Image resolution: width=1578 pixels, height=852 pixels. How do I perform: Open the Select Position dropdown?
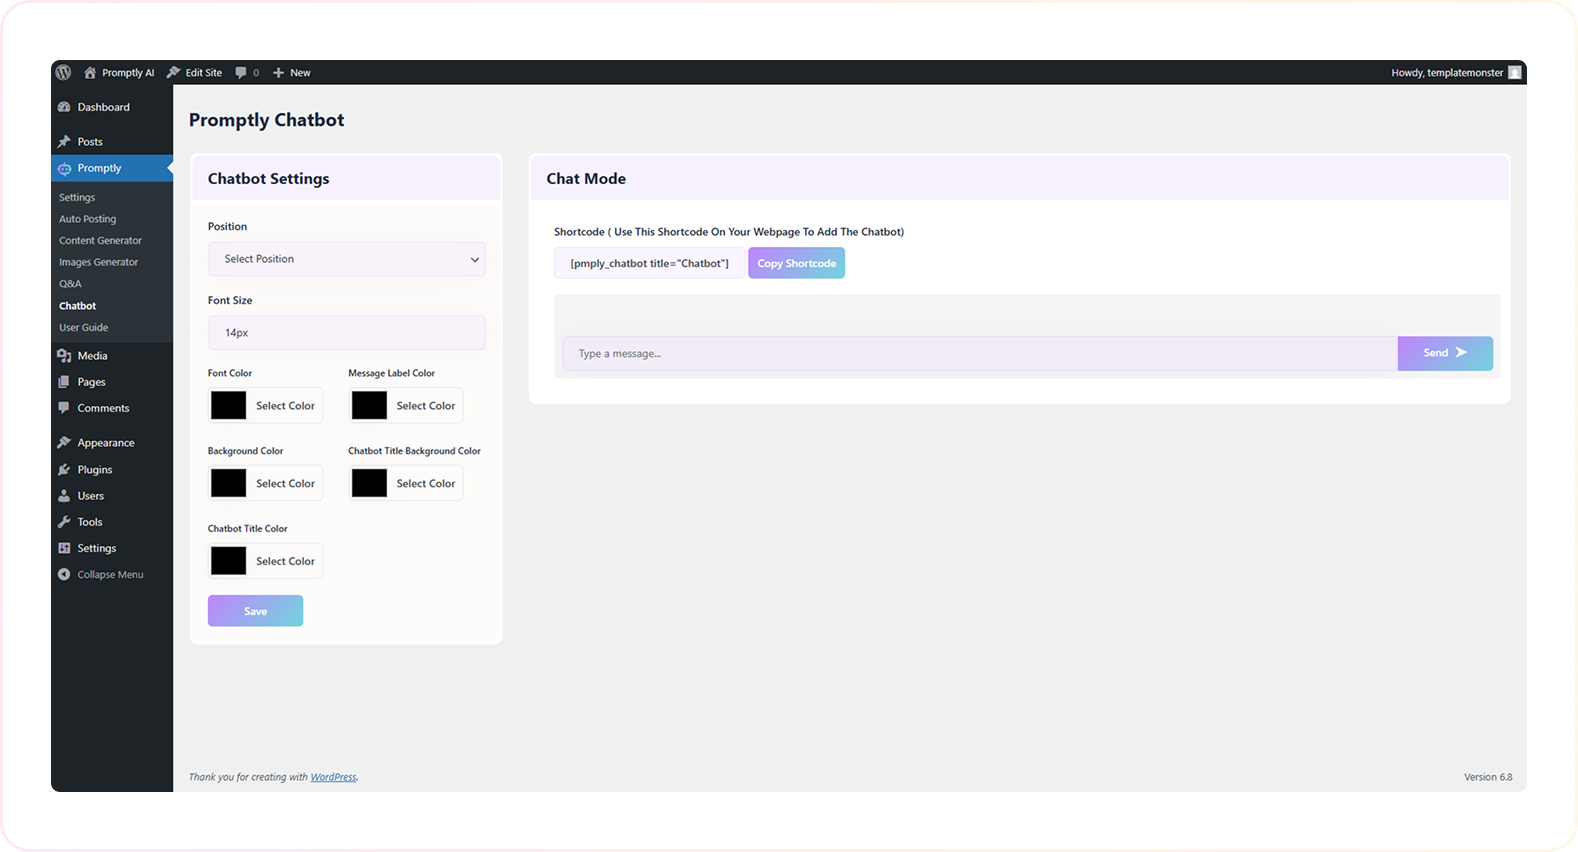coord(346,259)
